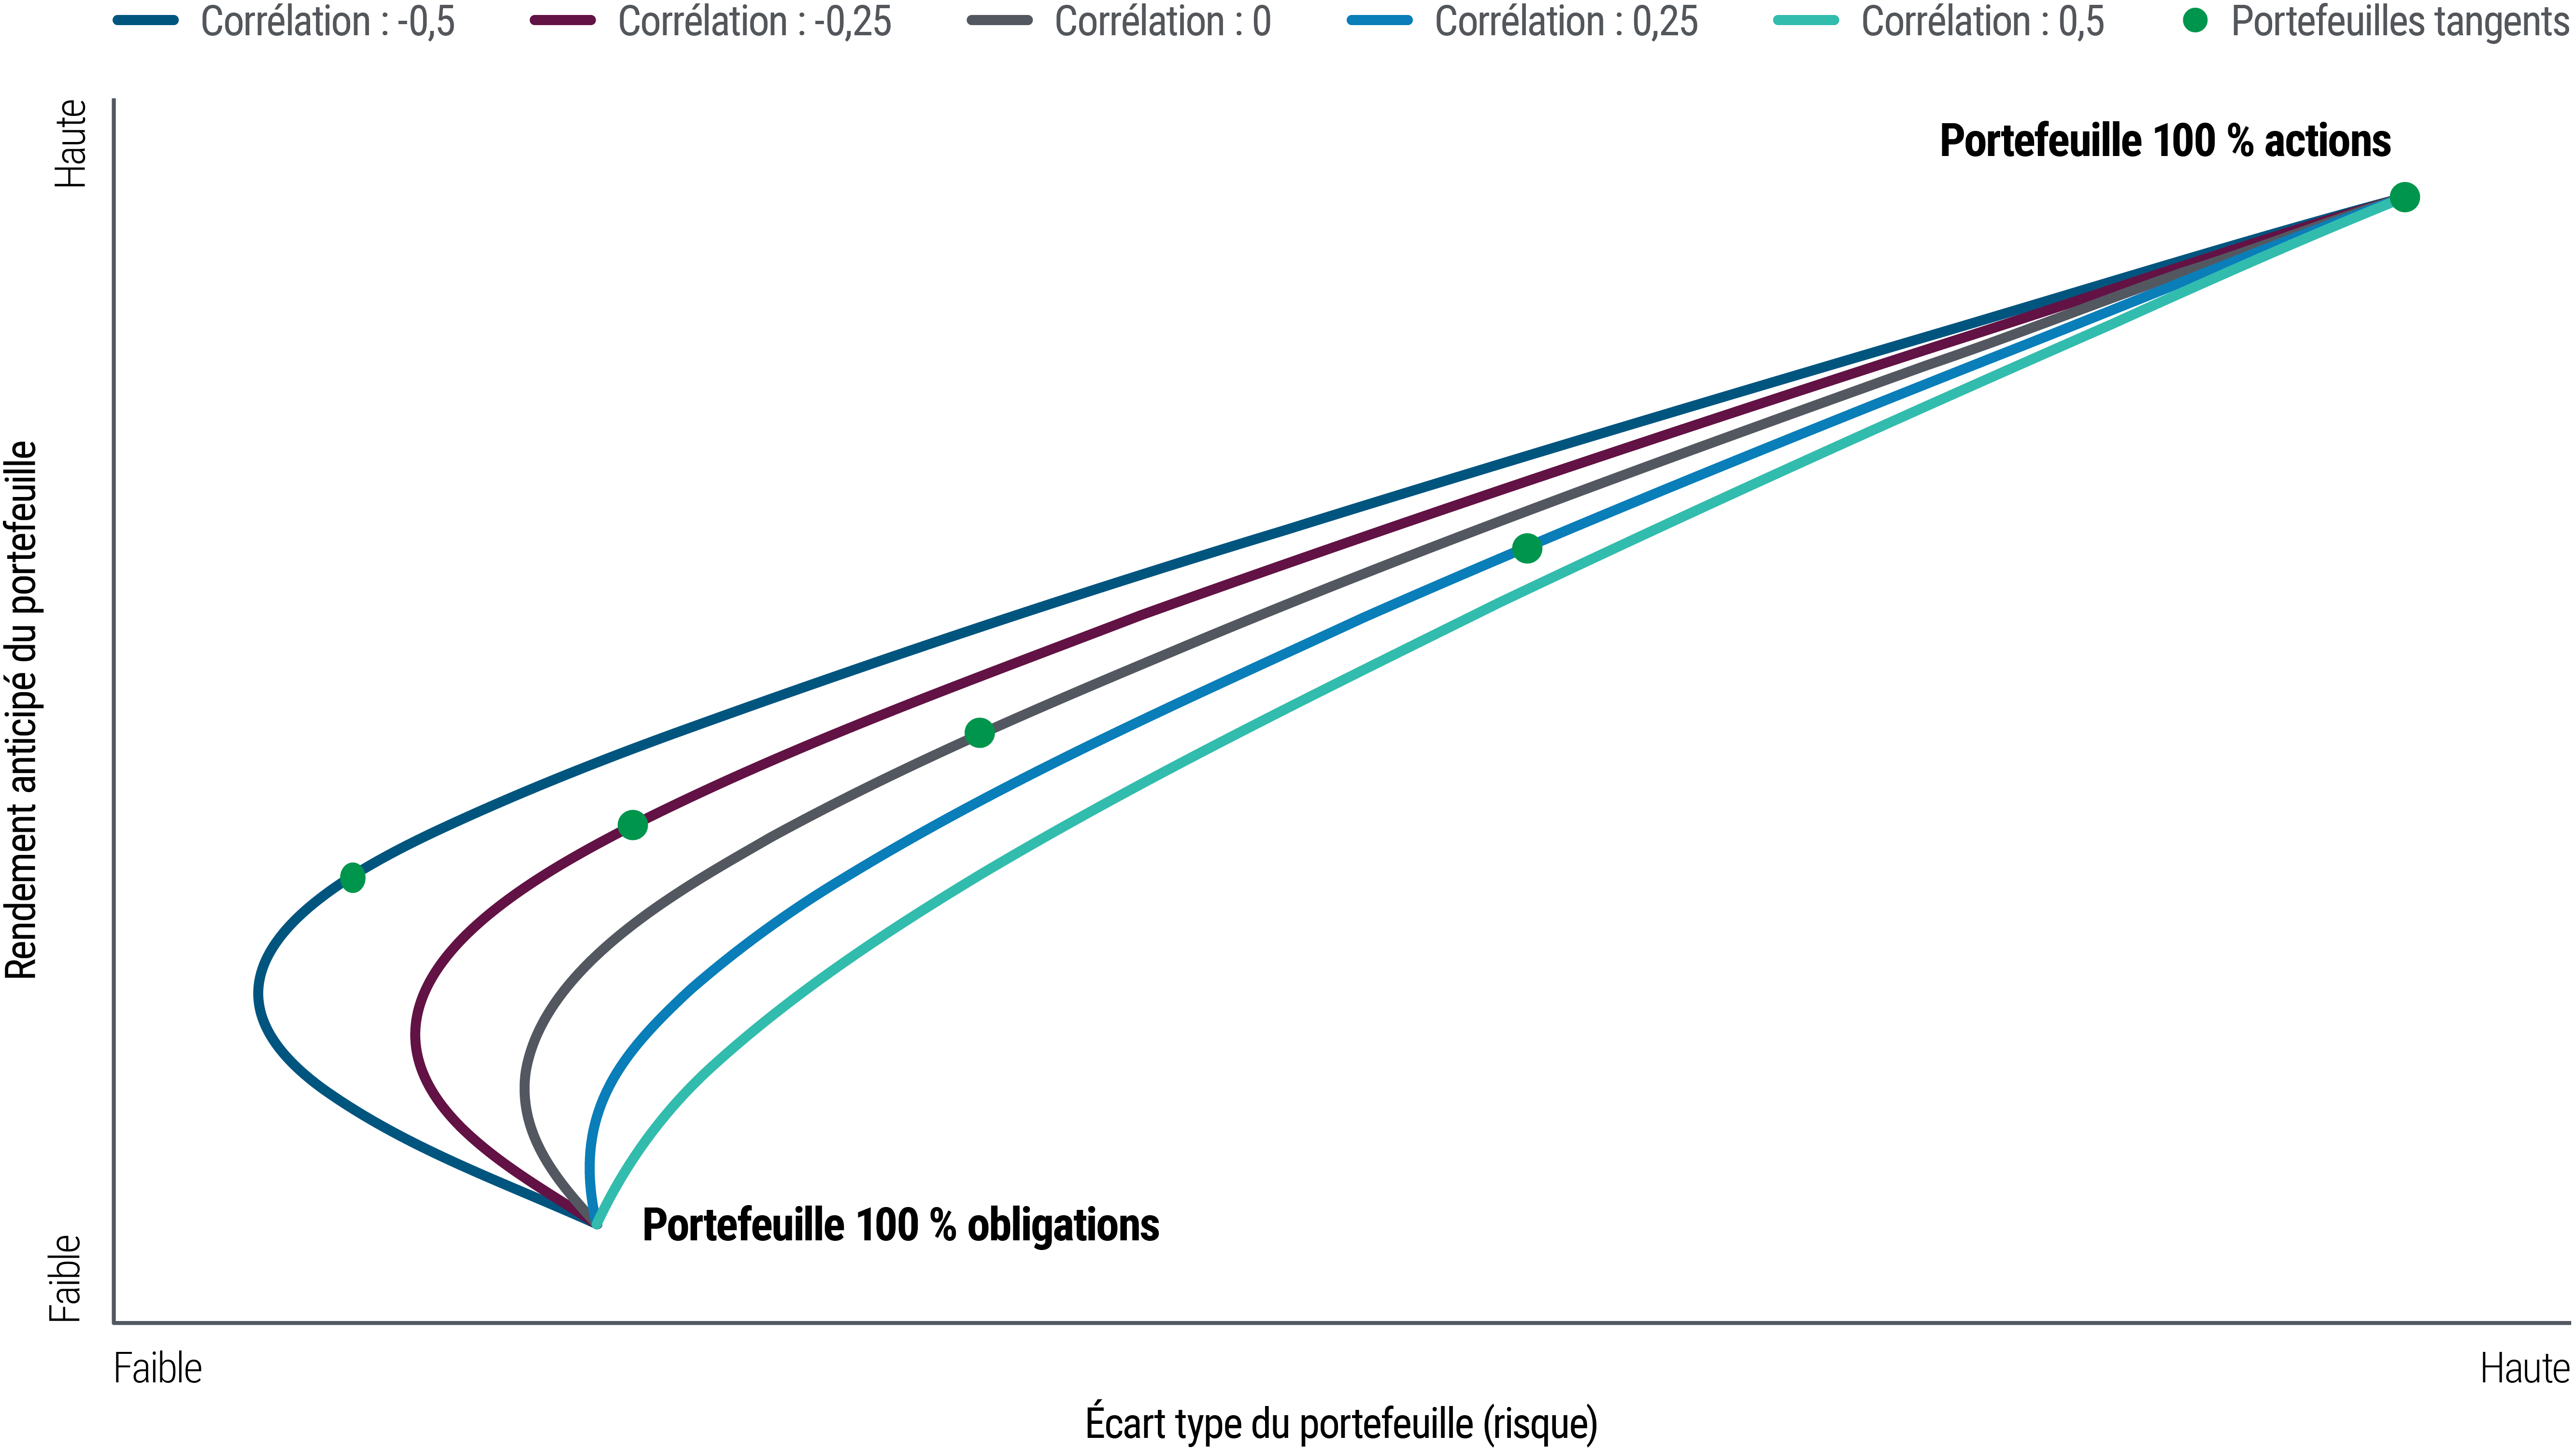The width and height of the screenshot is (2576, 1449).
Task: Click the purple -0,25 legend line swatch
Action: [x=563, y=21]
